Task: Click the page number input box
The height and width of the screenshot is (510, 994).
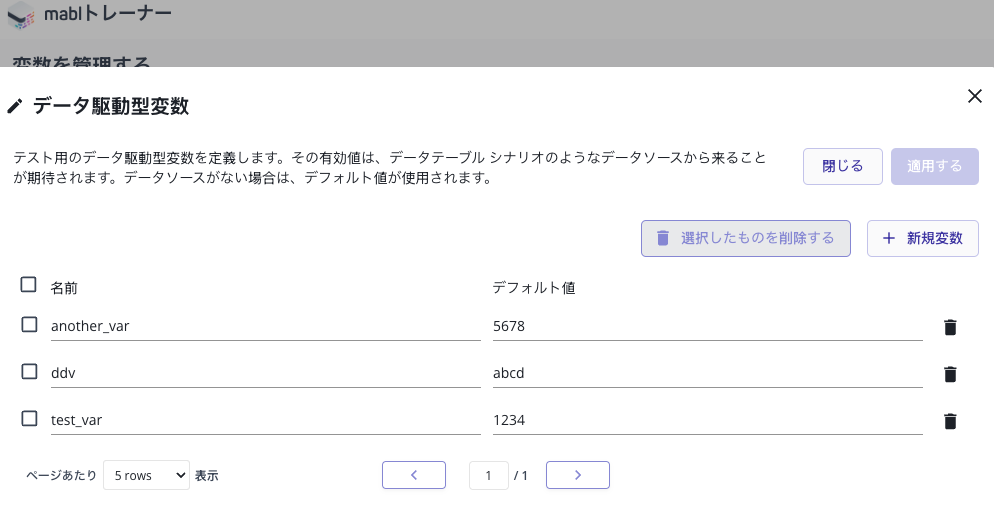Action: coord(488,476)
